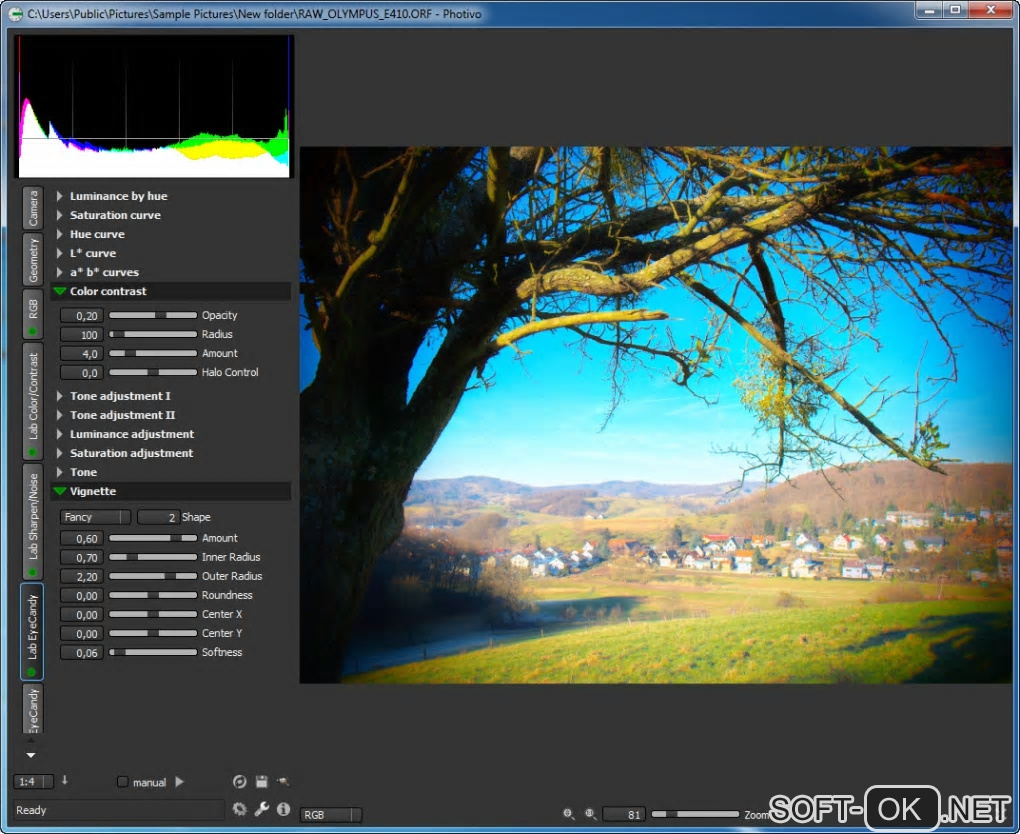Click the Opacity value field 0,20
Screen dimensions: 1020x834
pyautogui.click(x=81, y=316)
